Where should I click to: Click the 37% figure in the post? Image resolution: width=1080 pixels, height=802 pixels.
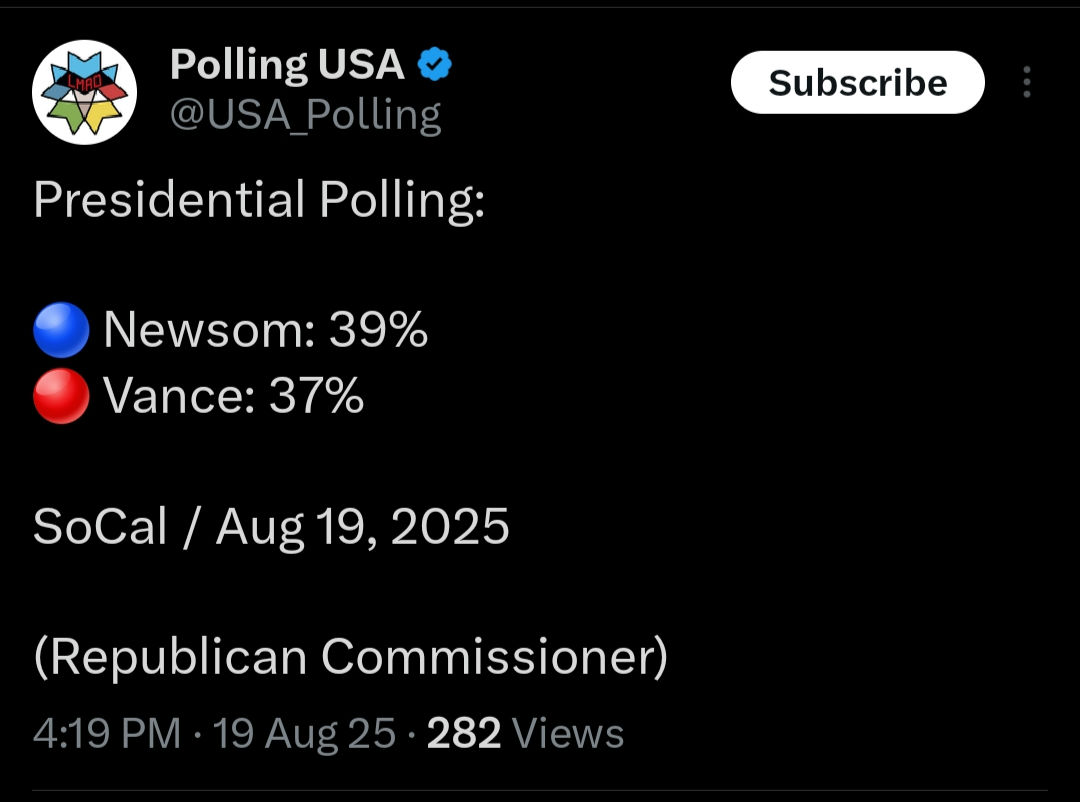click(x=316, y=395)
